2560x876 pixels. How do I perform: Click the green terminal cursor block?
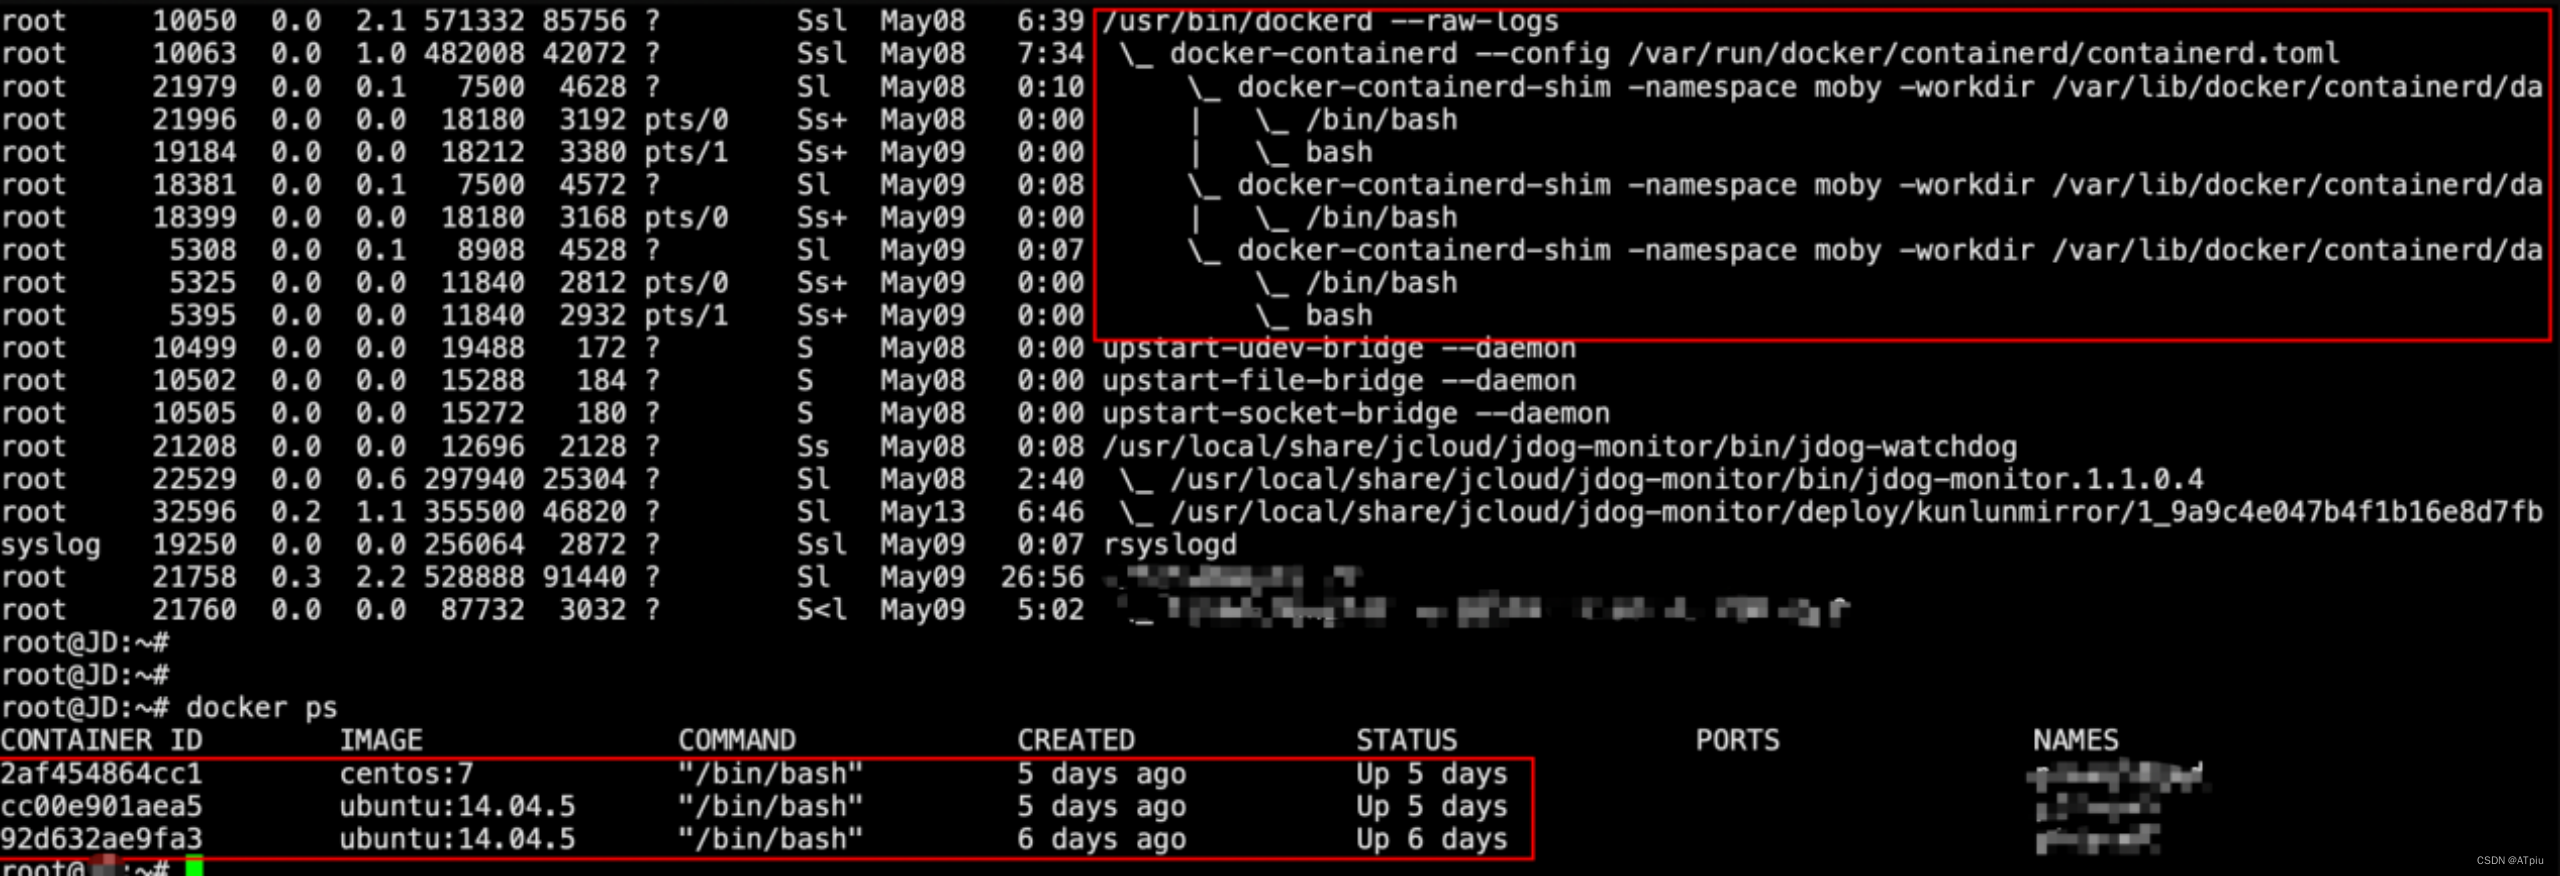click(194, 866)
